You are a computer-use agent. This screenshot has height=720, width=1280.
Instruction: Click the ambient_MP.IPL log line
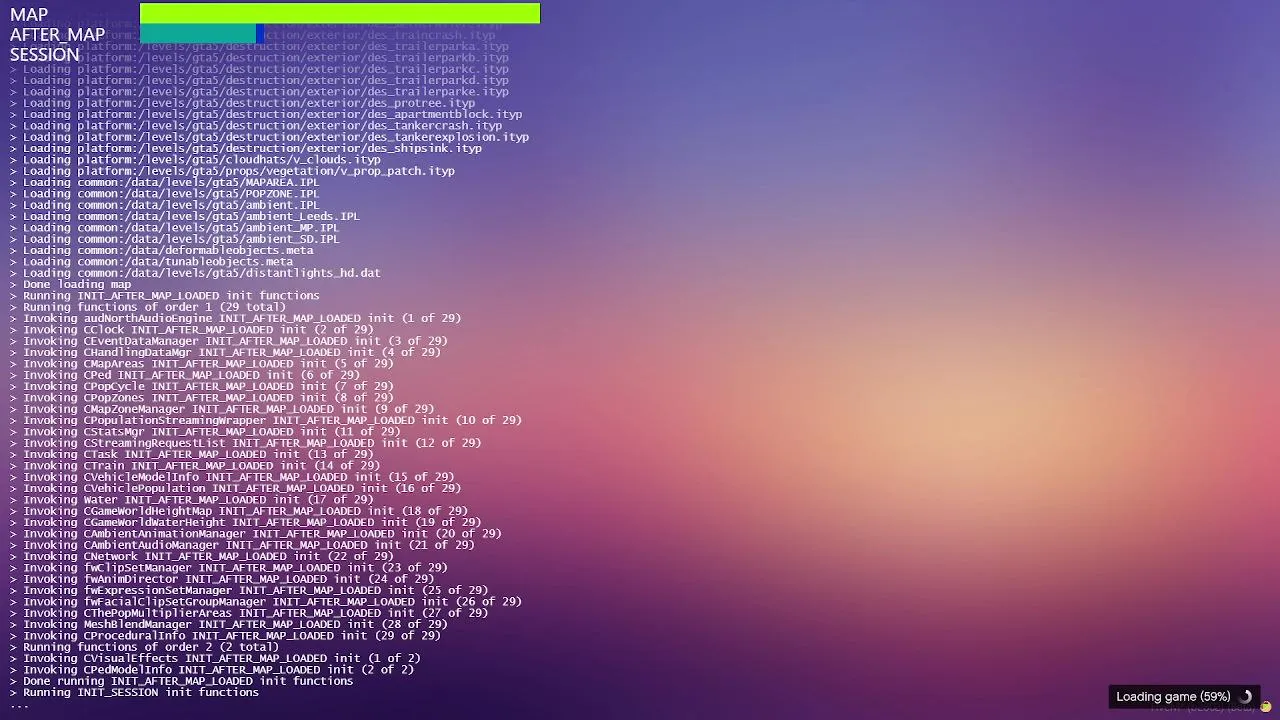click(x=175, y=228)
